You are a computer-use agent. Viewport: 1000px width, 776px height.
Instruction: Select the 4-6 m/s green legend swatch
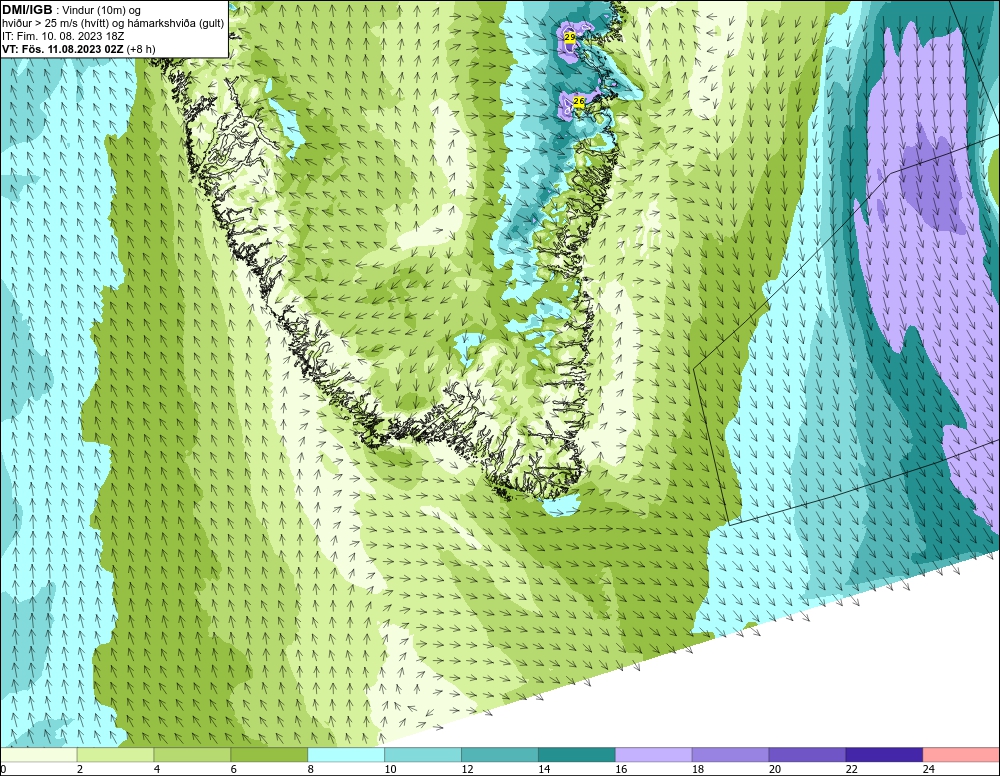[x=192, y=755]
